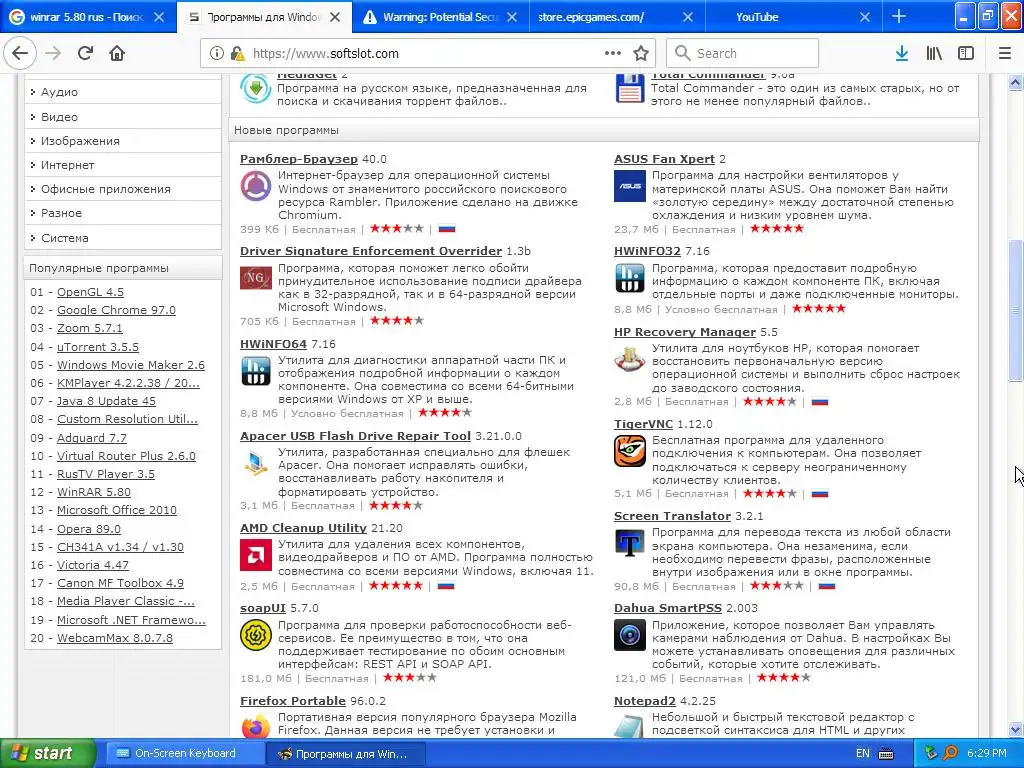The image size is (1024, 768).
Task: Click the HWiNFO64 program icon
Action: click(x=255, y=371)
